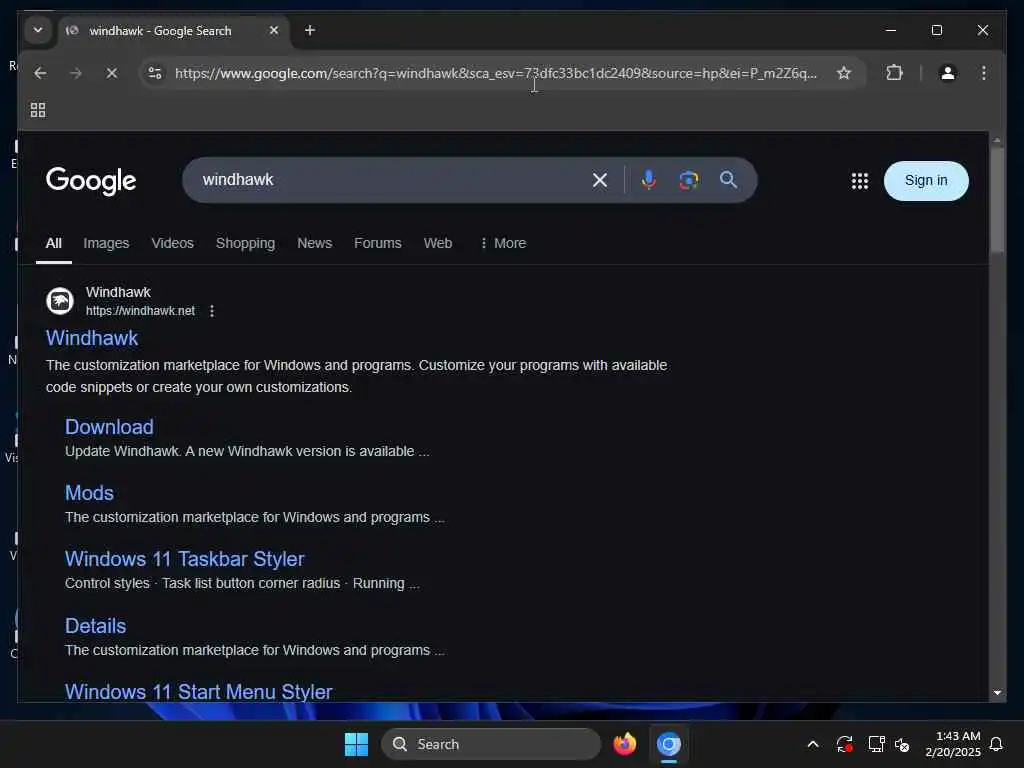Click the Chromium taskbar icon
This screenshot has width=1024, height=768.
(669, 744)
